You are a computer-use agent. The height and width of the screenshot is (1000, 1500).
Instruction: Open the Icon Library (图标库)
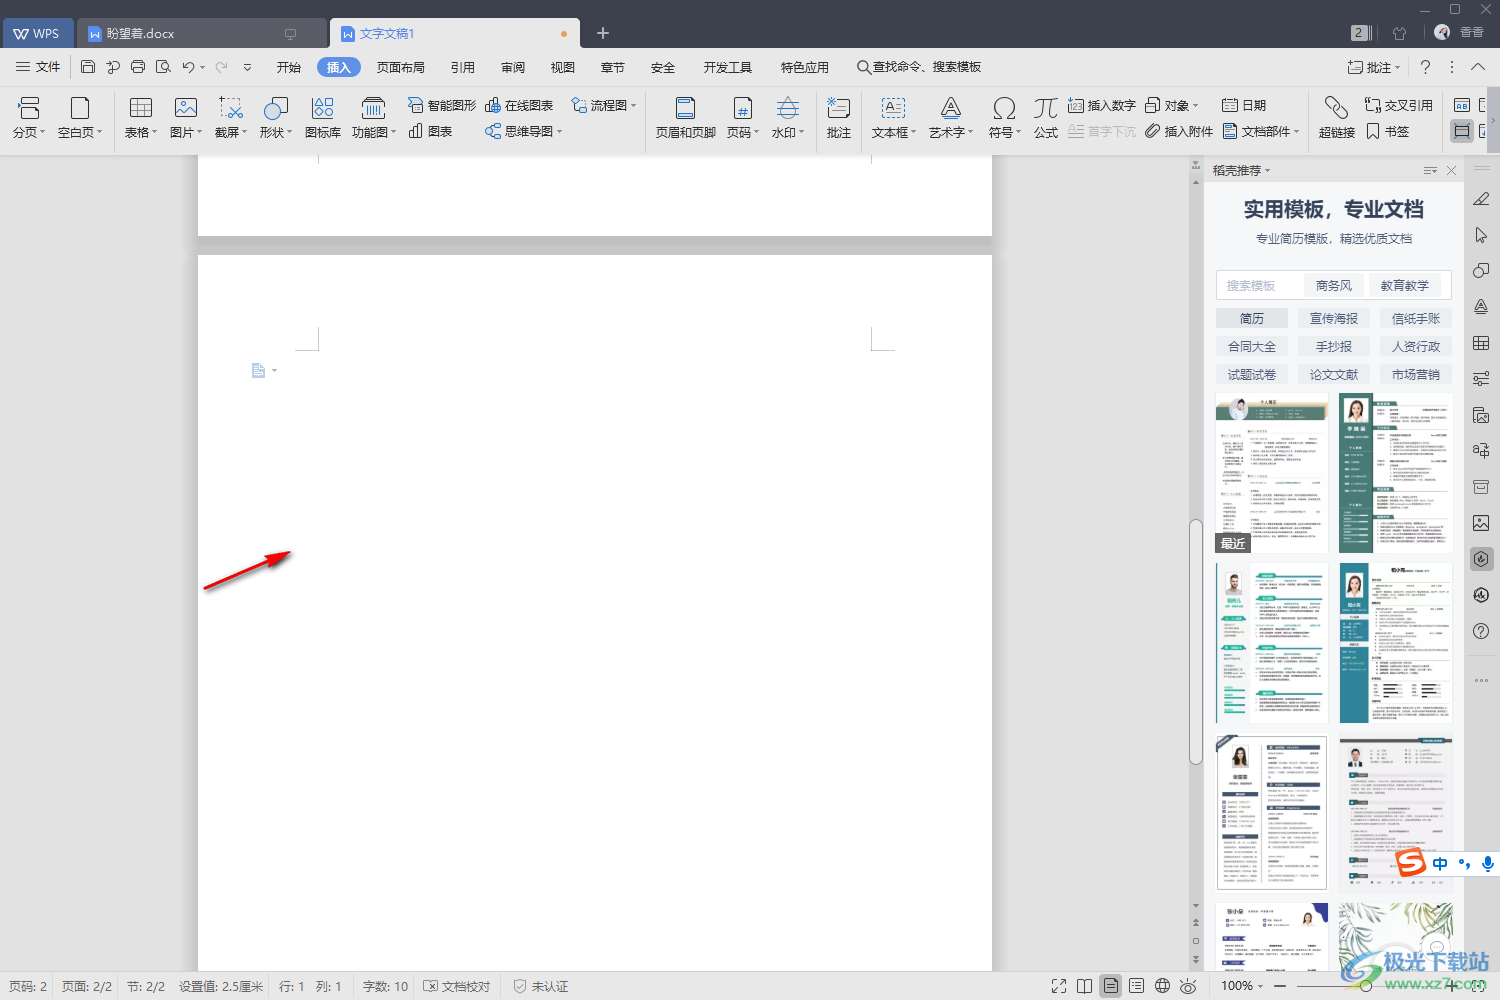click(323, 117)
